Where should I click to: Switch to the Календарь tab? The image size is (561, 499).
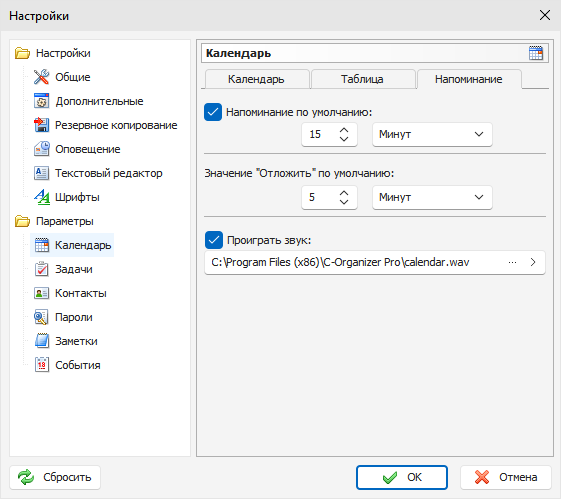256,79
